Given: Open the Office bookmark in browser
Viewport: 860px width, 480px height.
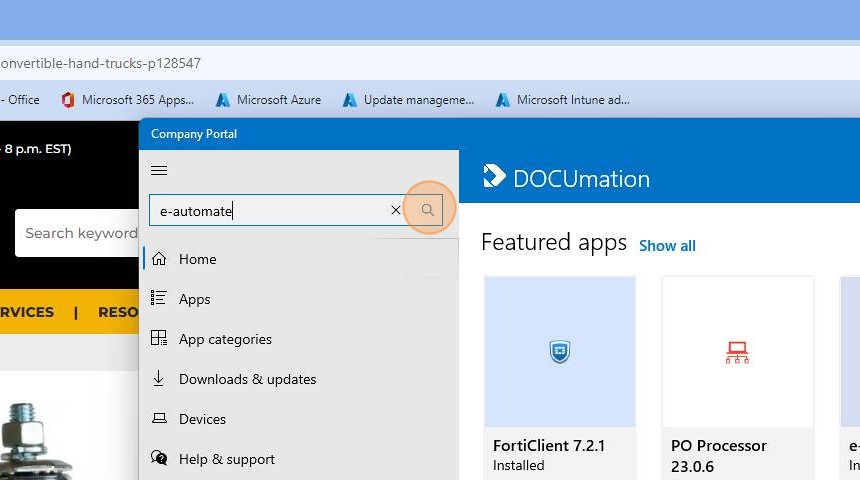Looking at the screenshot, I should [21, 100].
